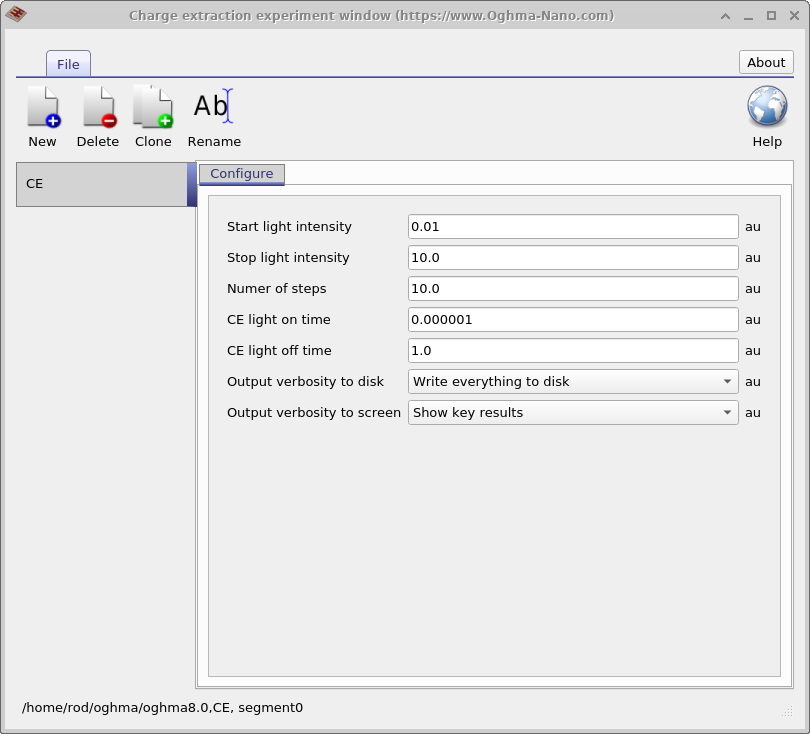Click the green plus on the New icon
810x734 pixels.
[x=51, y=123]
